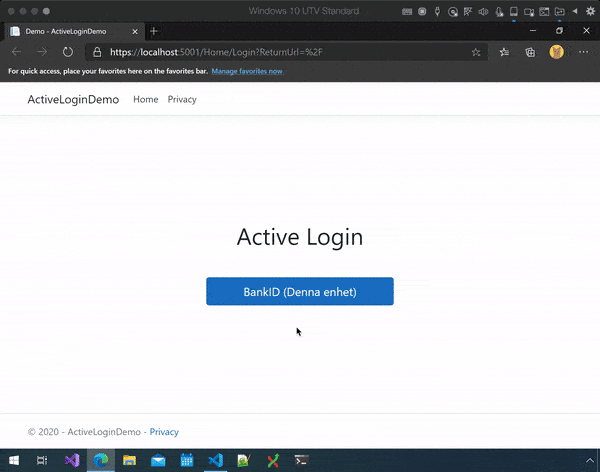Reload the page with the refresh icon
The width and height of the screenshot is (600, 472).
coord(68,52)
